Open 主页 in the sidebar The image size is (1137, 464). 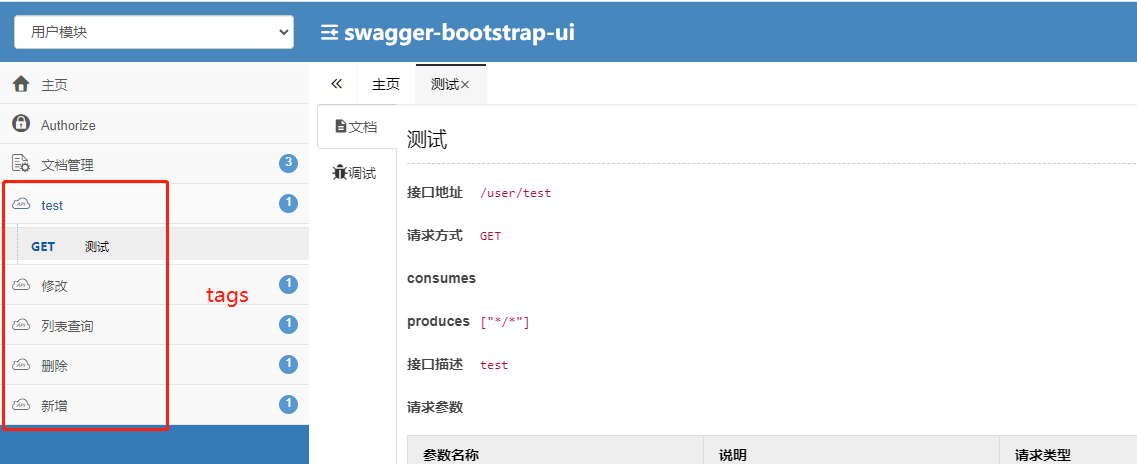(154, 84)
